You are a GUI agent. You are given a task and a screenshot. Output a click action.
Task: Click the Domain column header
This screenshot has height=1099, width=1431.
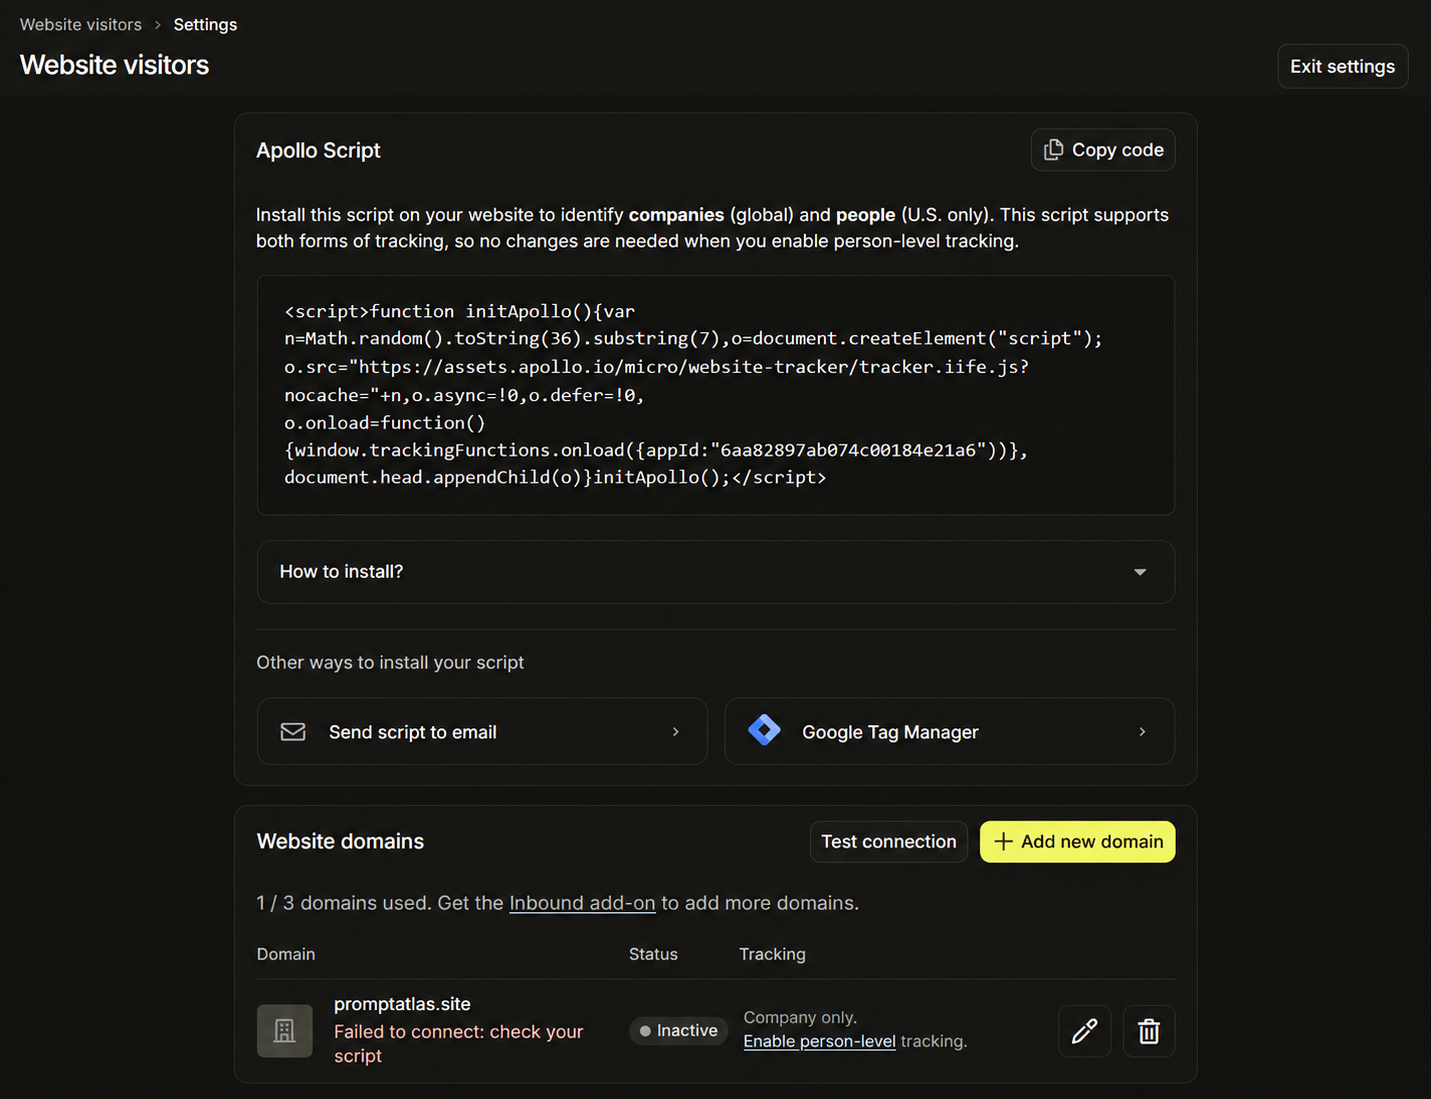286,954
